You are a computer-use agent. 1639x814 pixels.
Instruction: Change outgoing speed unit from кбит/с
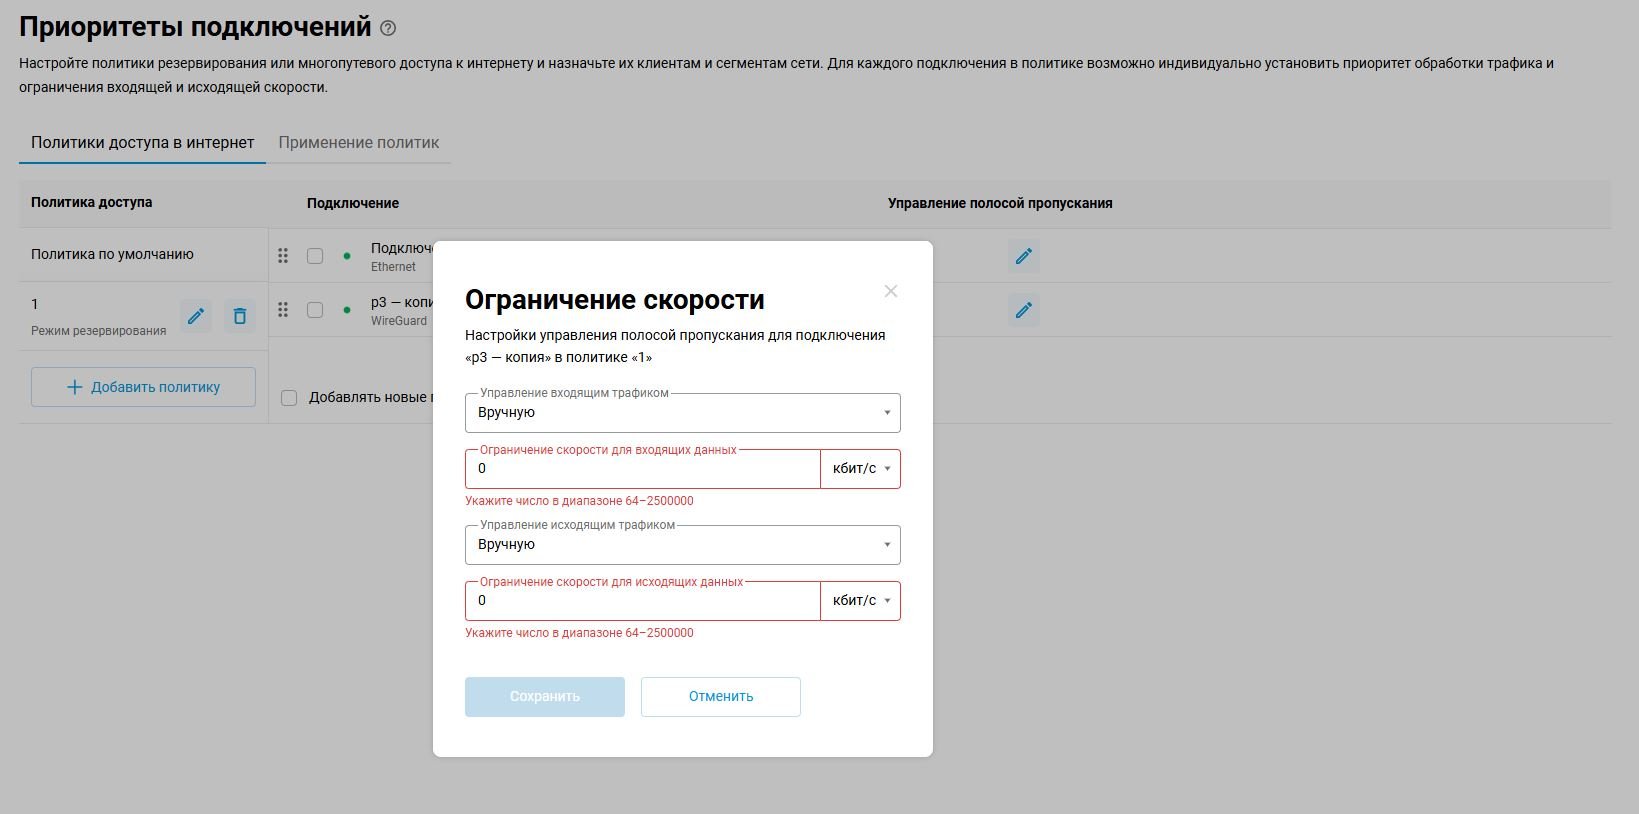[860, 601]
